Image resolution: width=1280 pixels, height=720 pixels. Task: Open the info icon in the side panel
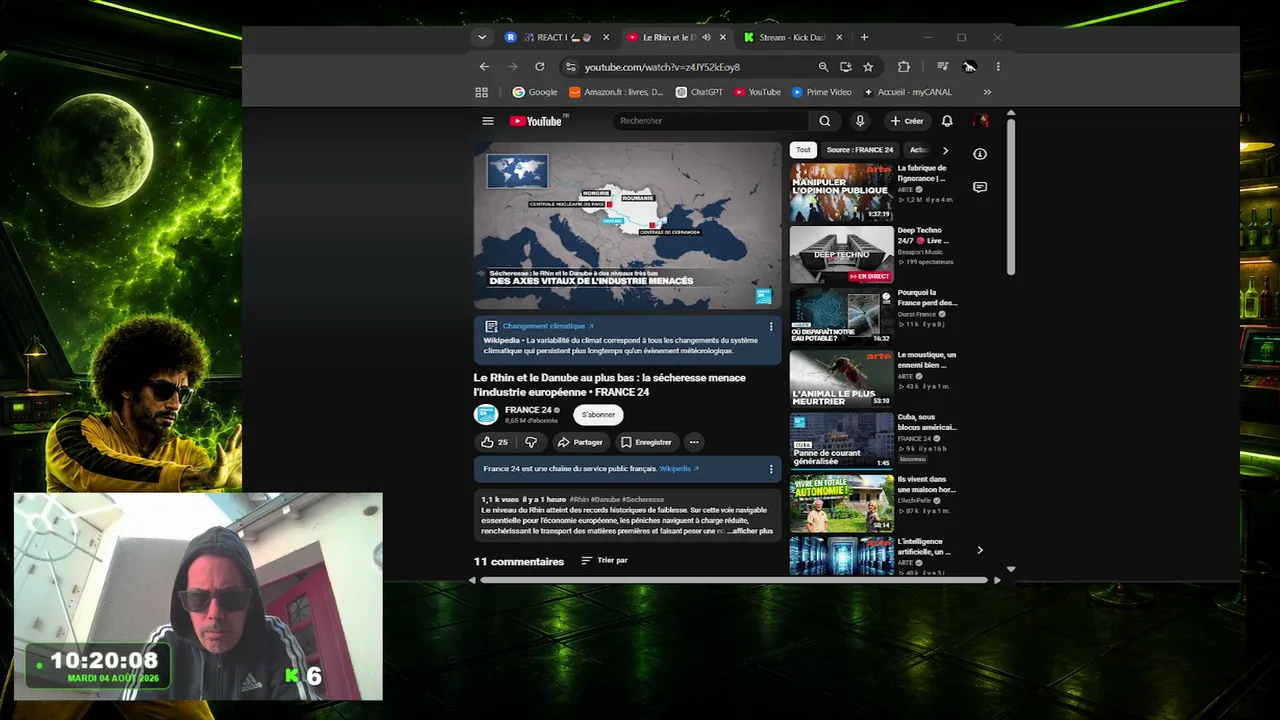980,154
